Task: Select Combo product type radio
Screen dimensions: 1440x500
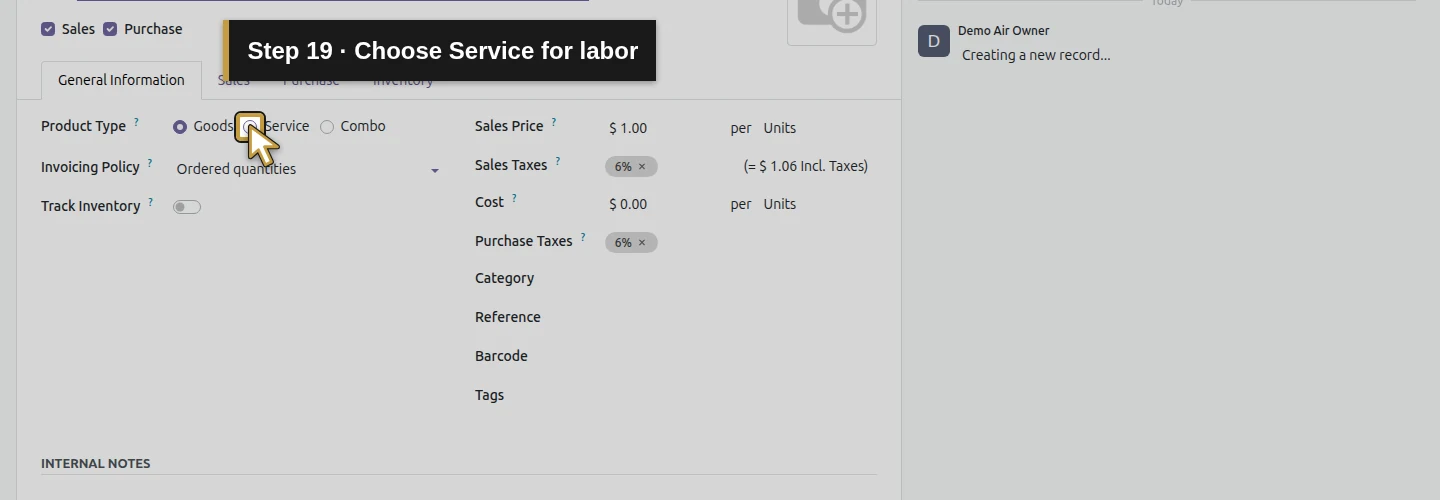Action: click(x=327, y=127)
